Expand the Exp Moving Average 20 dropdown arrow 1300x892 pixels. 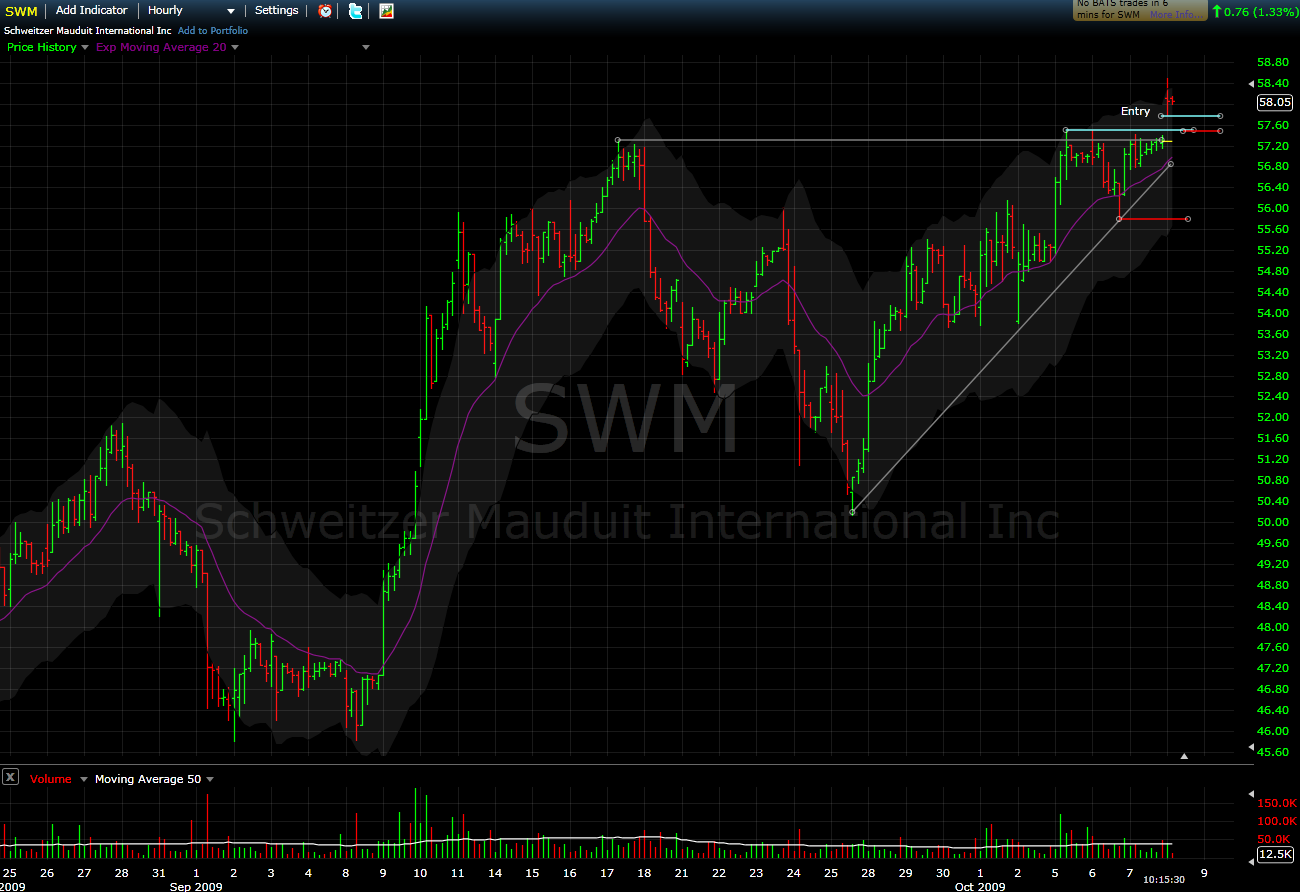coord(235,47)
